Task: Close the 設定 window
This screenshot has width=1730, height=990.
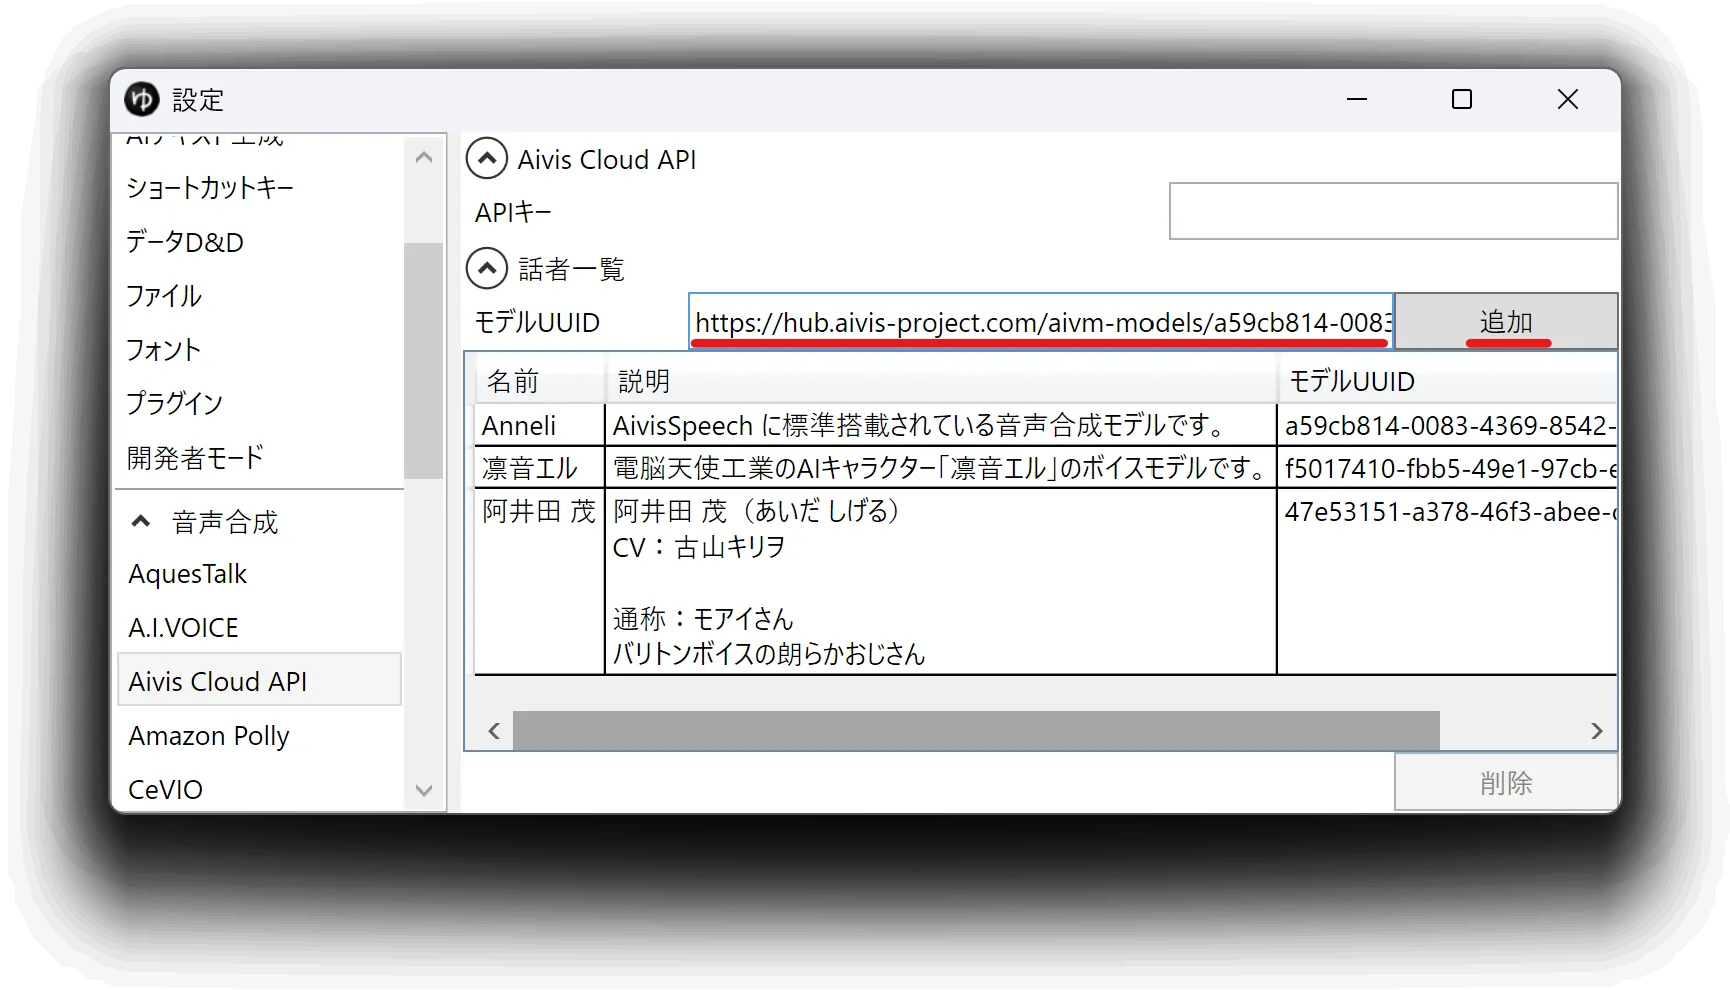Action: pyautogui.click(x=1568, y=99)
